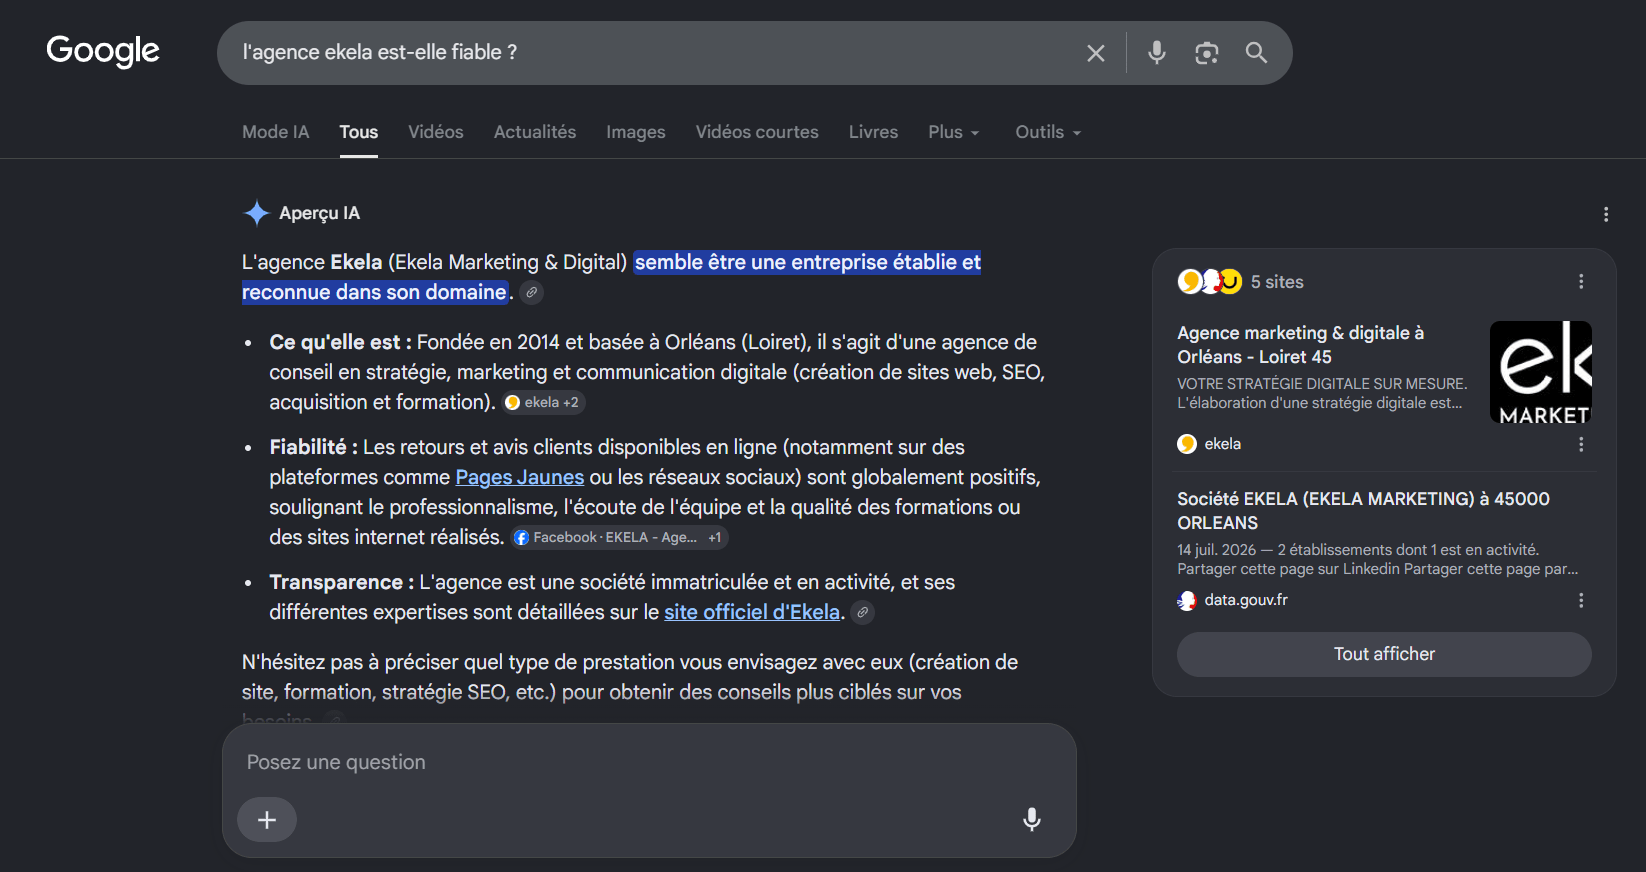Image resolution: width=1646 pixels, height=872 pixels.
Task: Expand the Outils dropdown
Action: [x=1048, y=132]
